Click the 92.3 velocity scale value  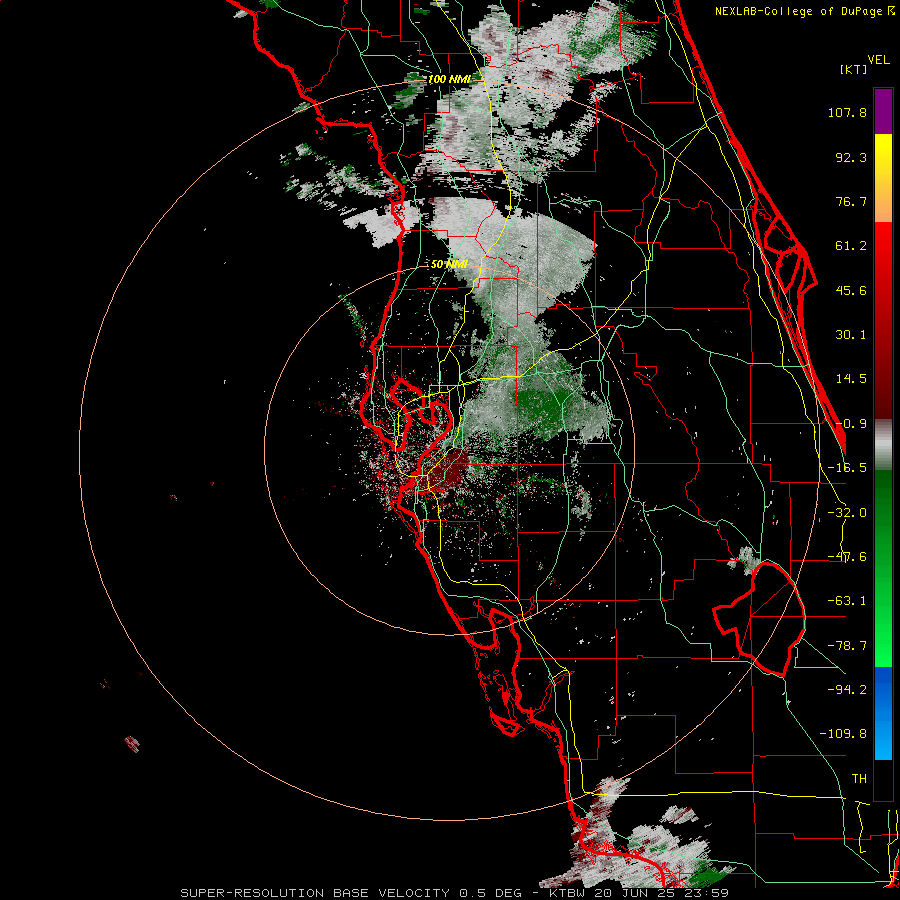tap(851, 157)
